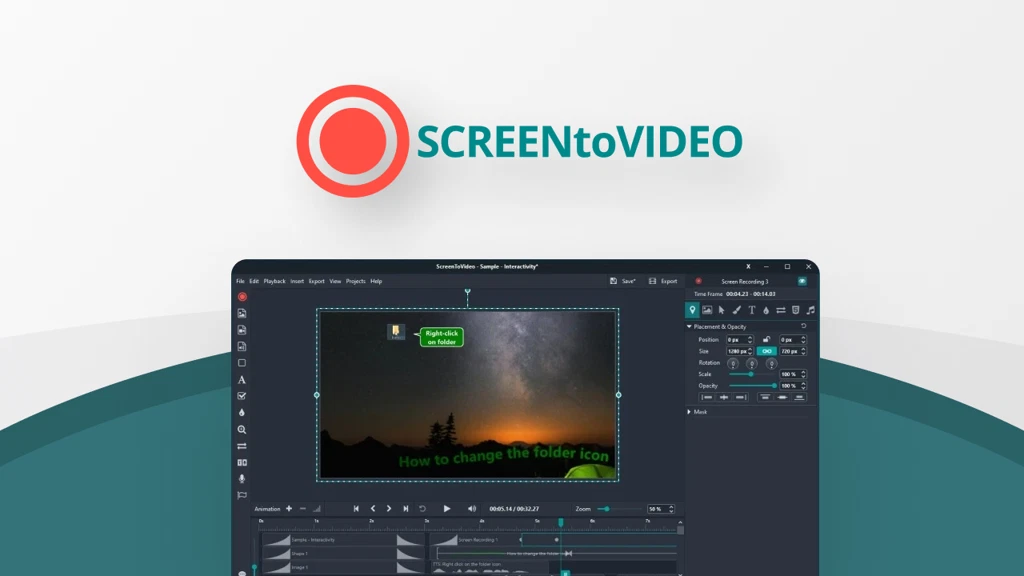Expand the Mask section

(689, 412)
